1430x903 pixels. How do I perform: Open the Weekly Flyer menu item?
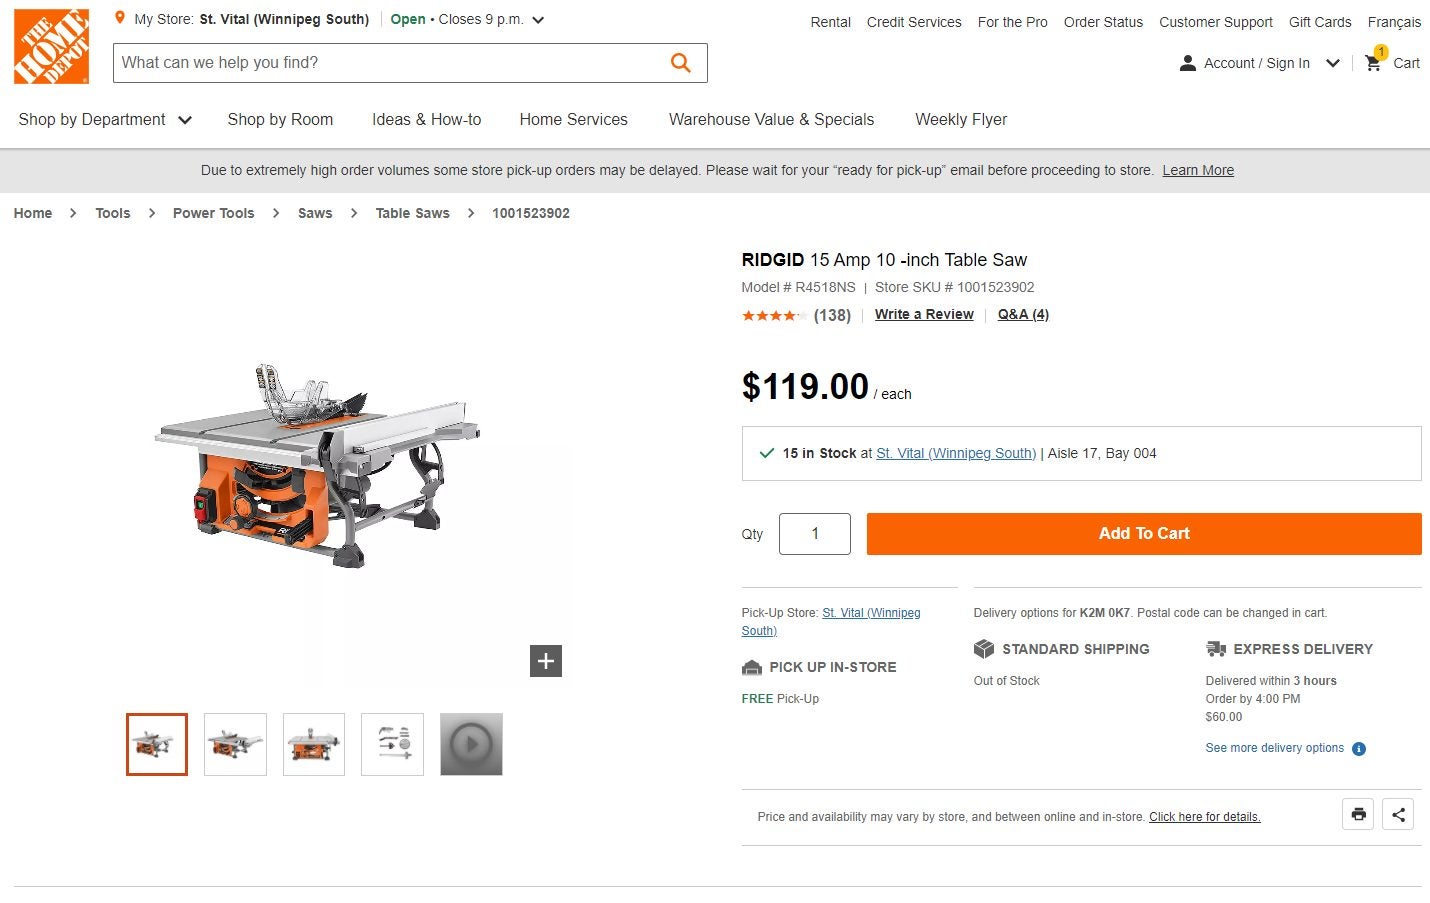(961, 120)
